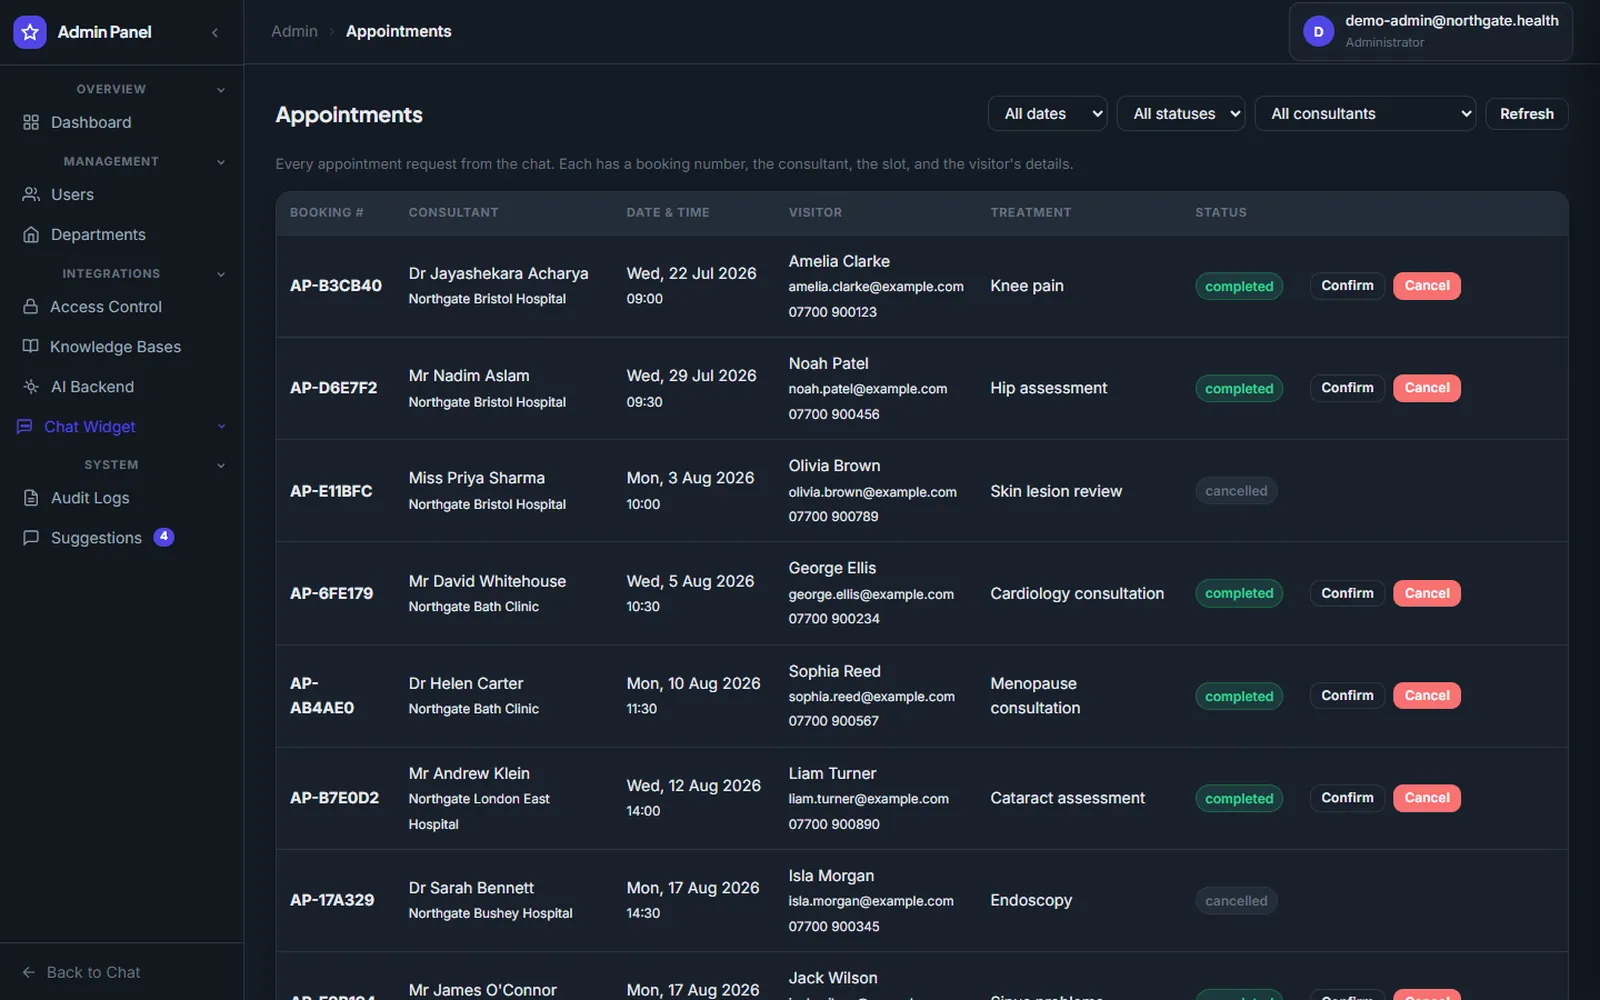Click the Departments building icon
The width and height of the screenshot is (1600, 1000).
click(31, 234)
